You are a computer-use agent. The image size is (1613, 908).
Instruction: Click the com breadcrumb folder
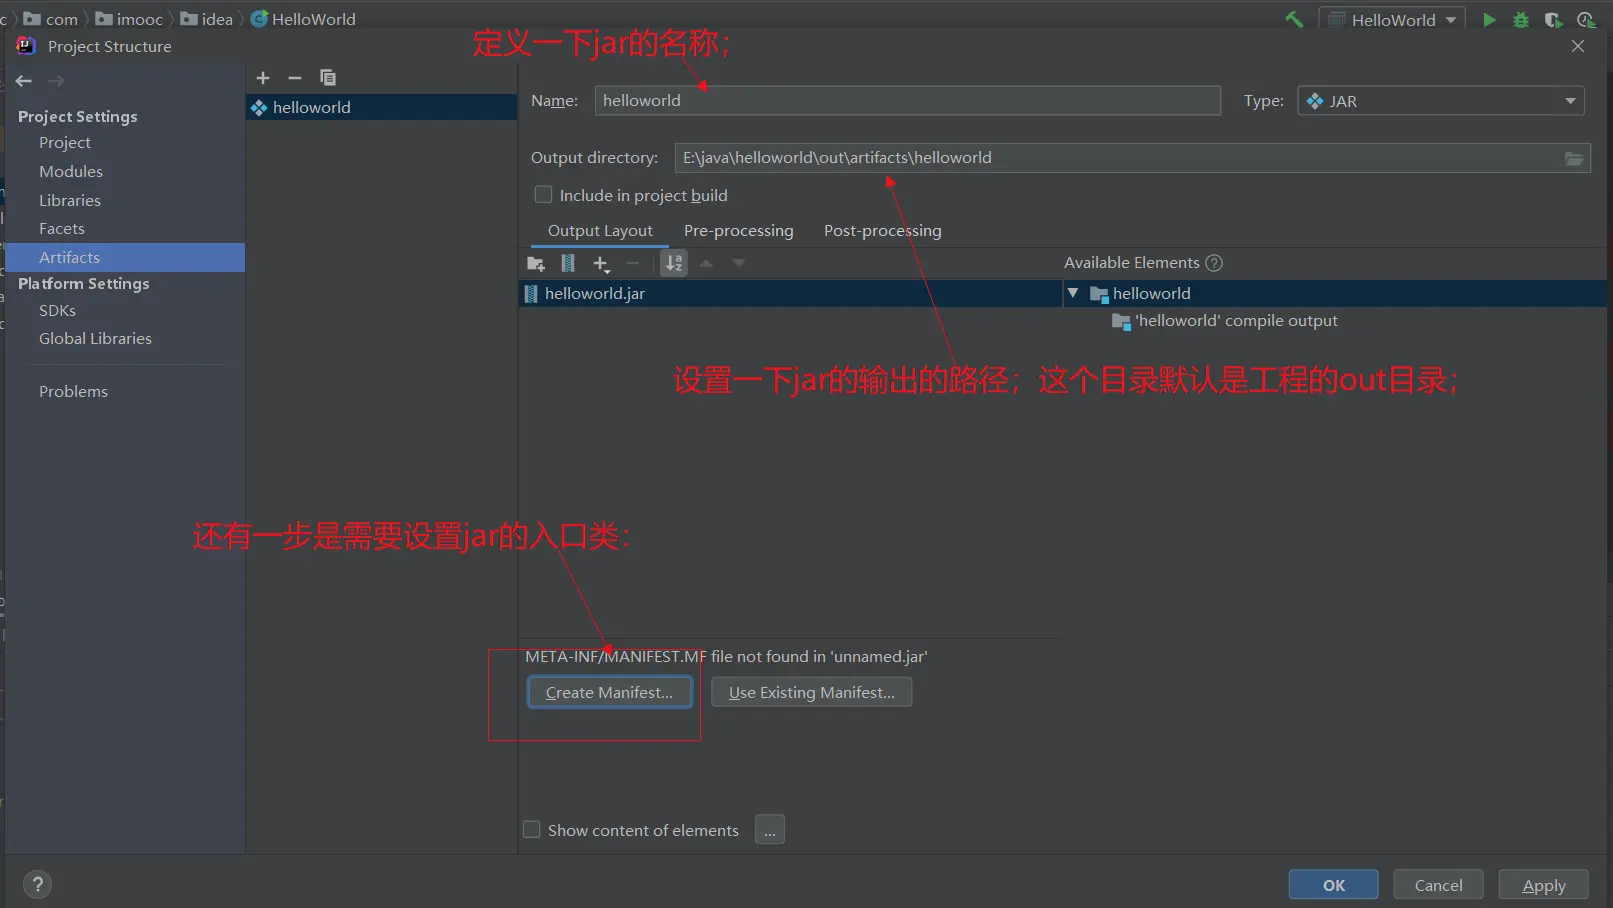click(x=51, y=19)
